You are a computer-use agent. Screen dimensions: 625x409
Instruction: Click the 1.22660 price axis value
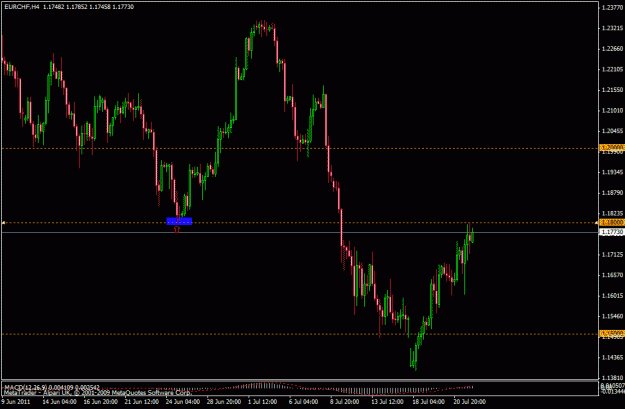[x=613, y=49]
